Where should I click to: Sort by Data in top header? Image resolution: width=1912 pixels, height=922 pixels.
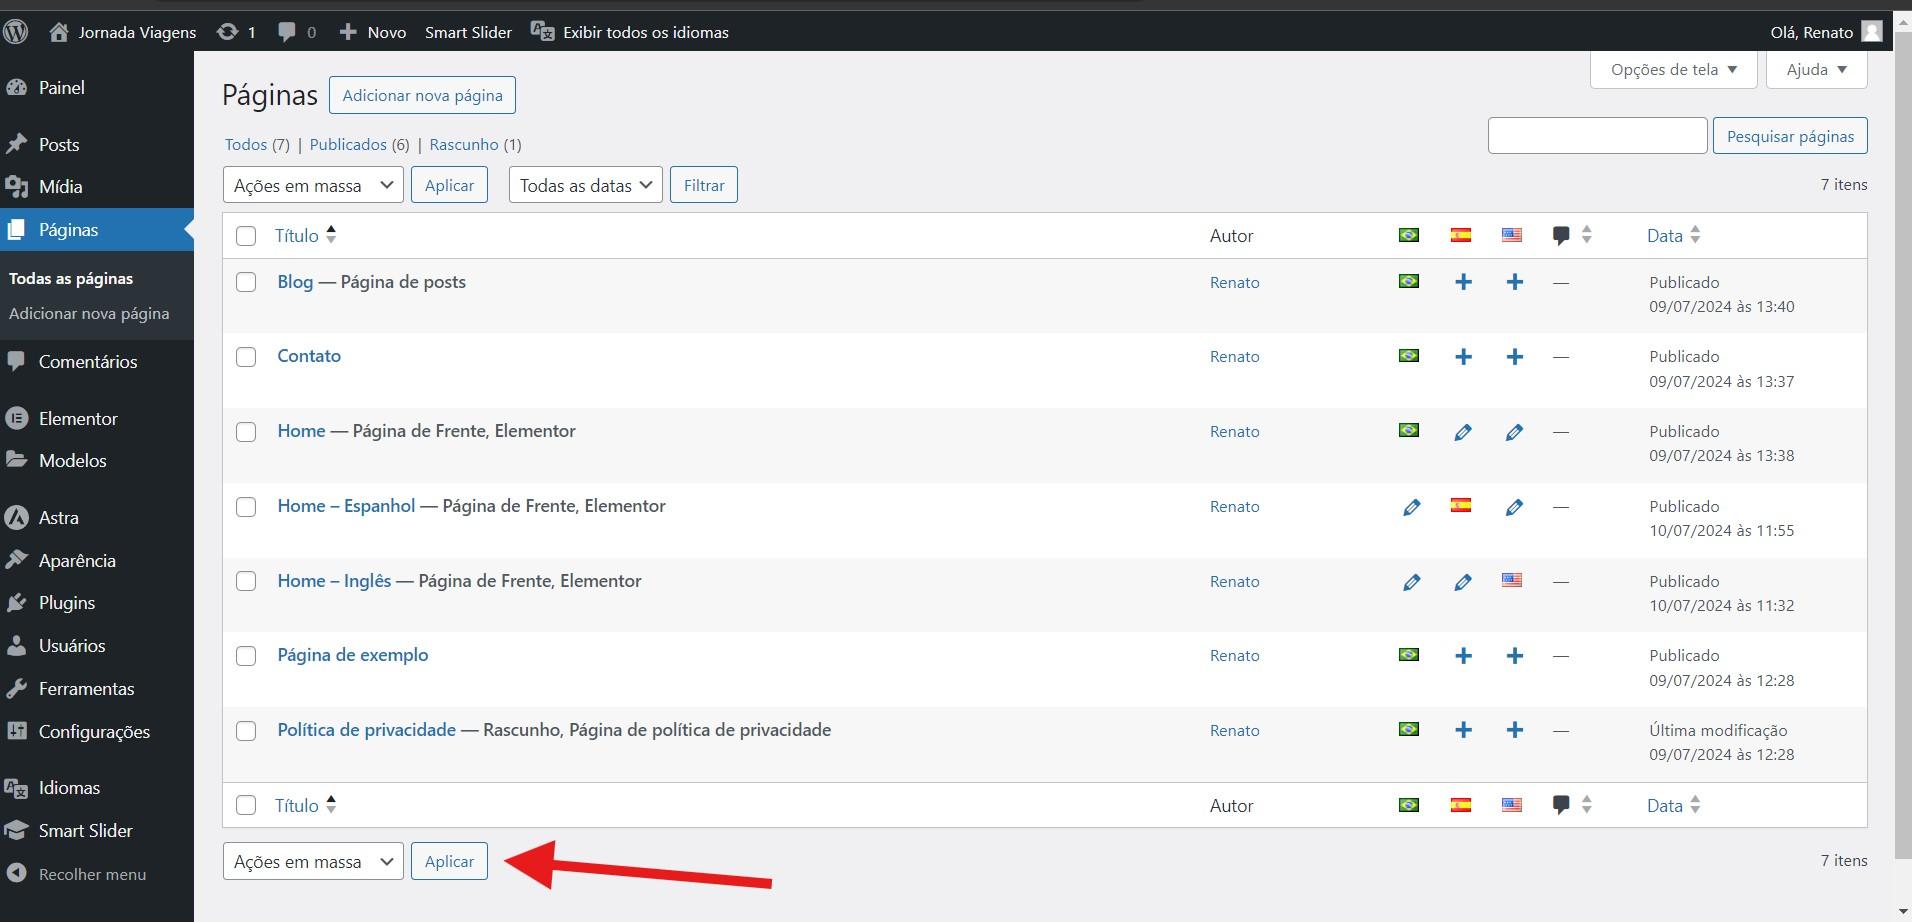pyautogui.click(x=1674, y=235)
